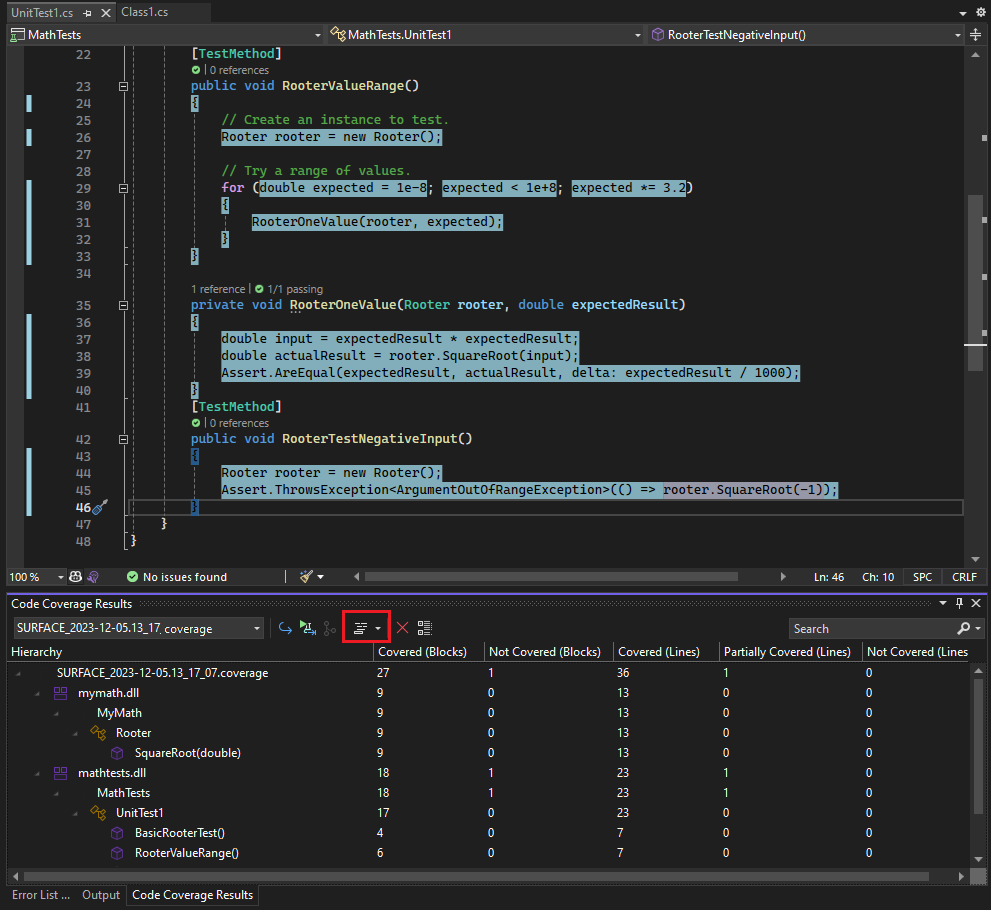
Task: Click the search magnifier in coverage panel
Action: click(x=965, y=628)
